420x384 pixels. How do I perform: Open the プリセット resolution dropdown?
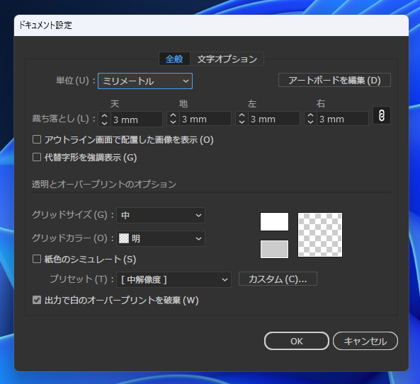[x=174, y=280]
